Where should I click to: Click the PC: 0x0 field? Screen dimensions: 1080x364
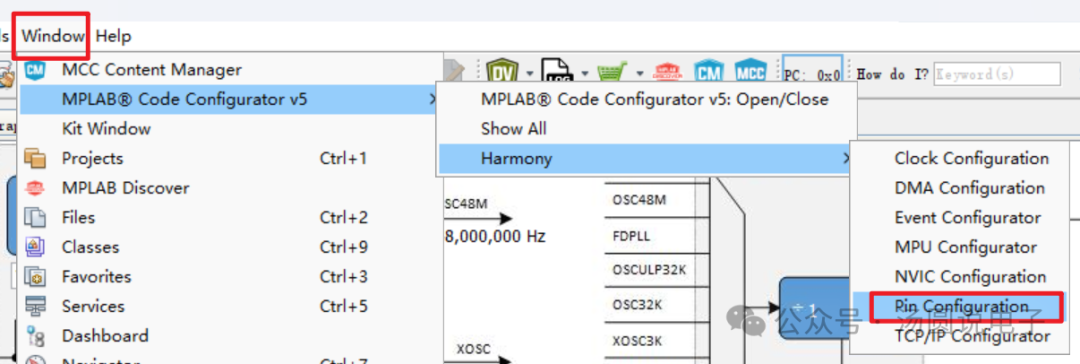pos(813,70)
